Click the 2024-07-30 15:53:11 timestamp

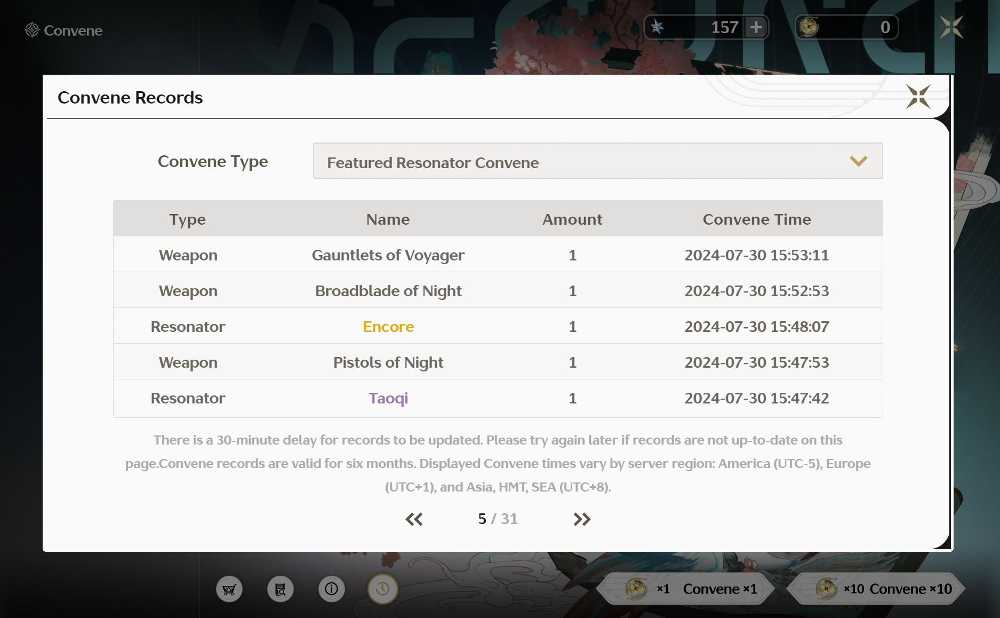pyautogui.click(x=757, y=255)
